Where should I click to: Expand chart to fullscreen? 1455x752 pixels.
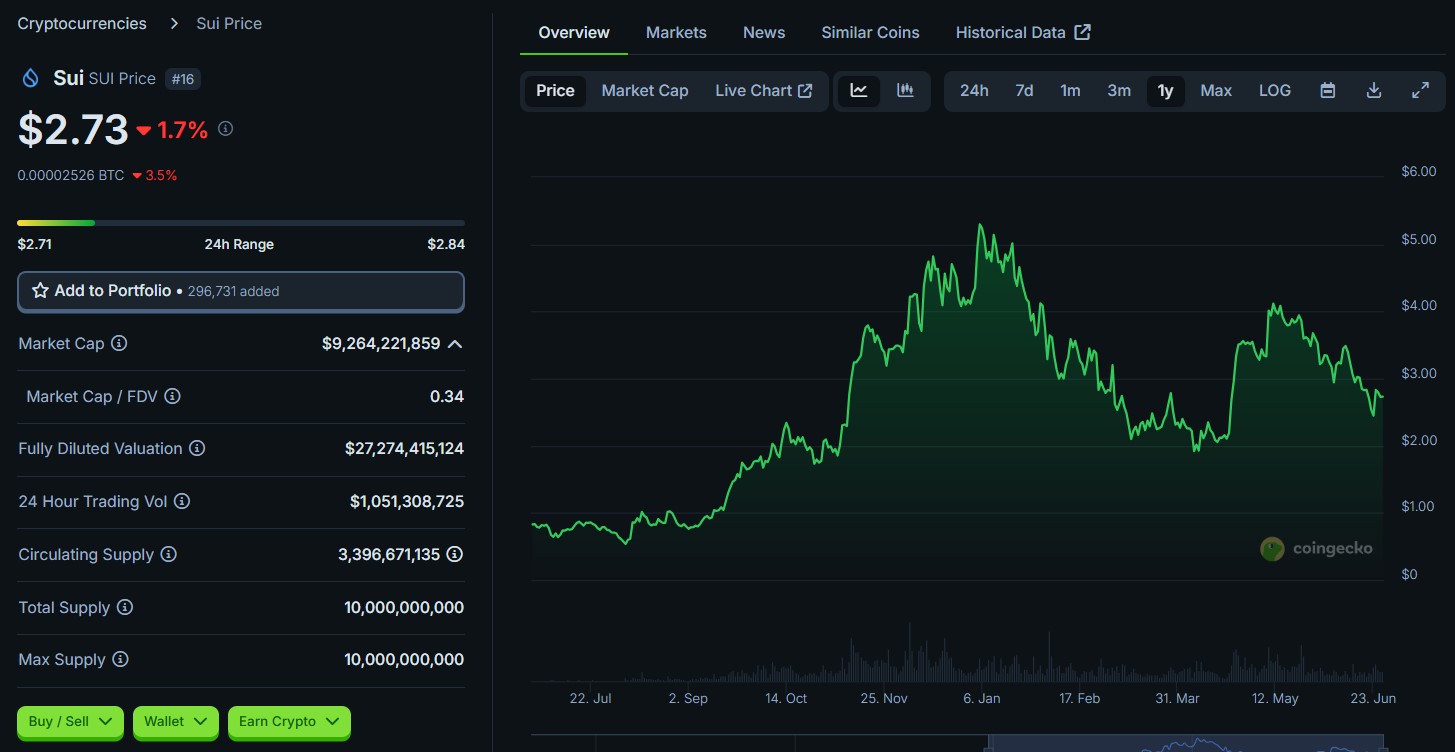click(x=1420, y=90)
